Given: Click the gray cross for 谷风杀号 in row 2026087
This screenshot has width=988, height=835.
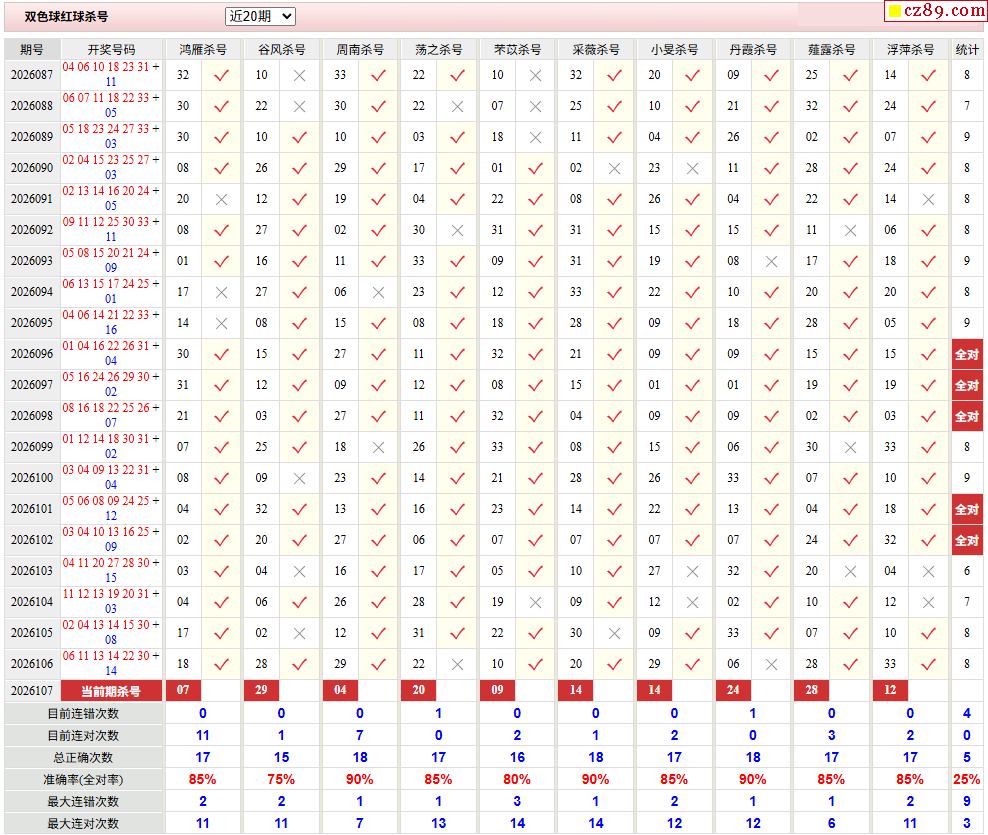Looking at the screenshot, I should pos(299,76).
